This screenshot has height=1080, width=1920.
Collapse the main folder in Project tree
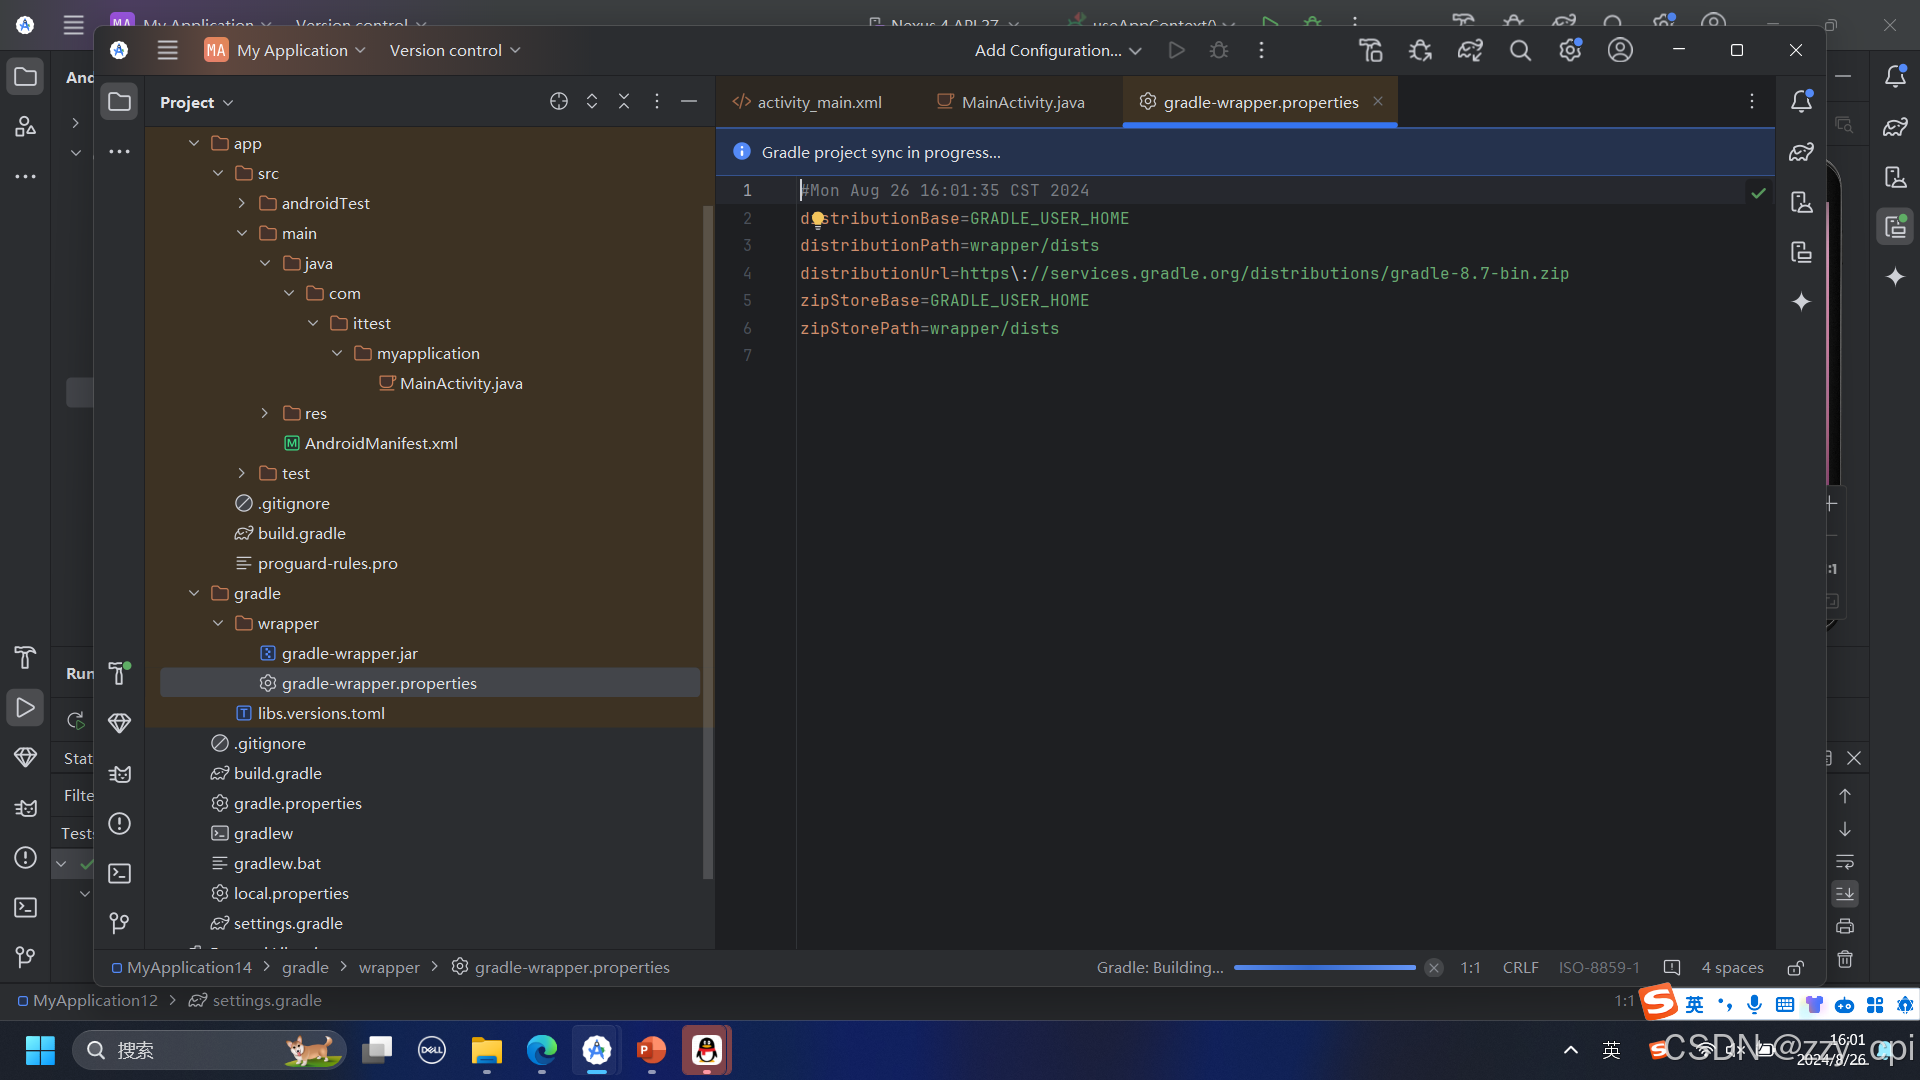[241, 233]
